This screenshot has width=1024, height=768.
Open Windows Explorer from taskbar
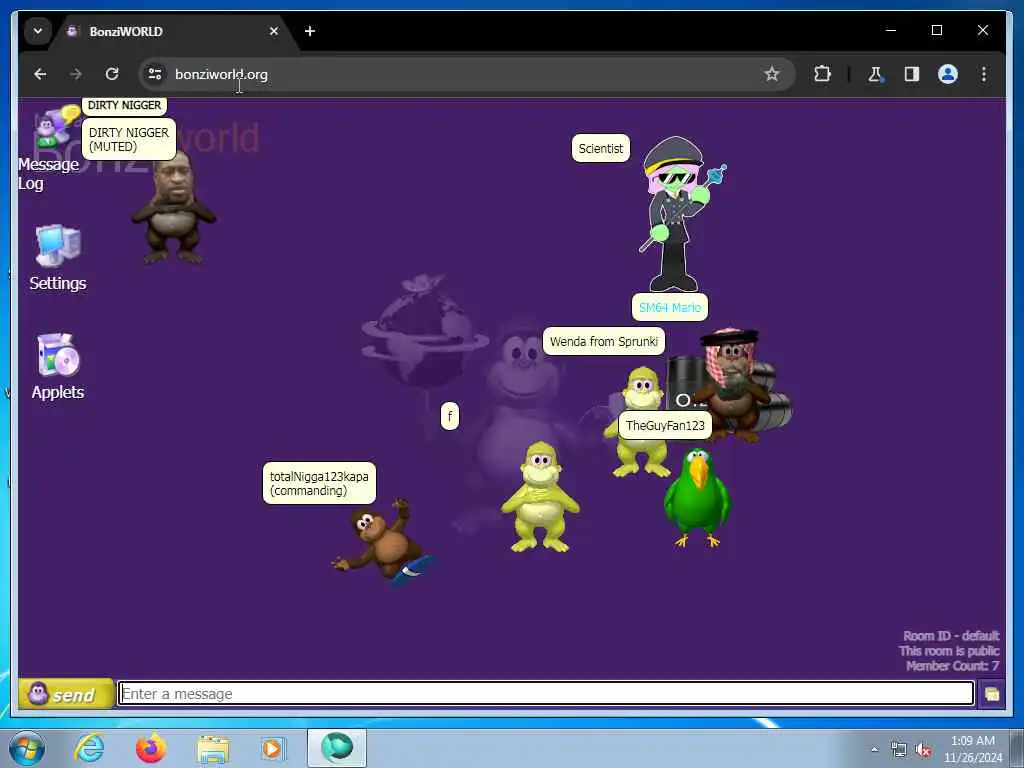(x=213, y=749)
